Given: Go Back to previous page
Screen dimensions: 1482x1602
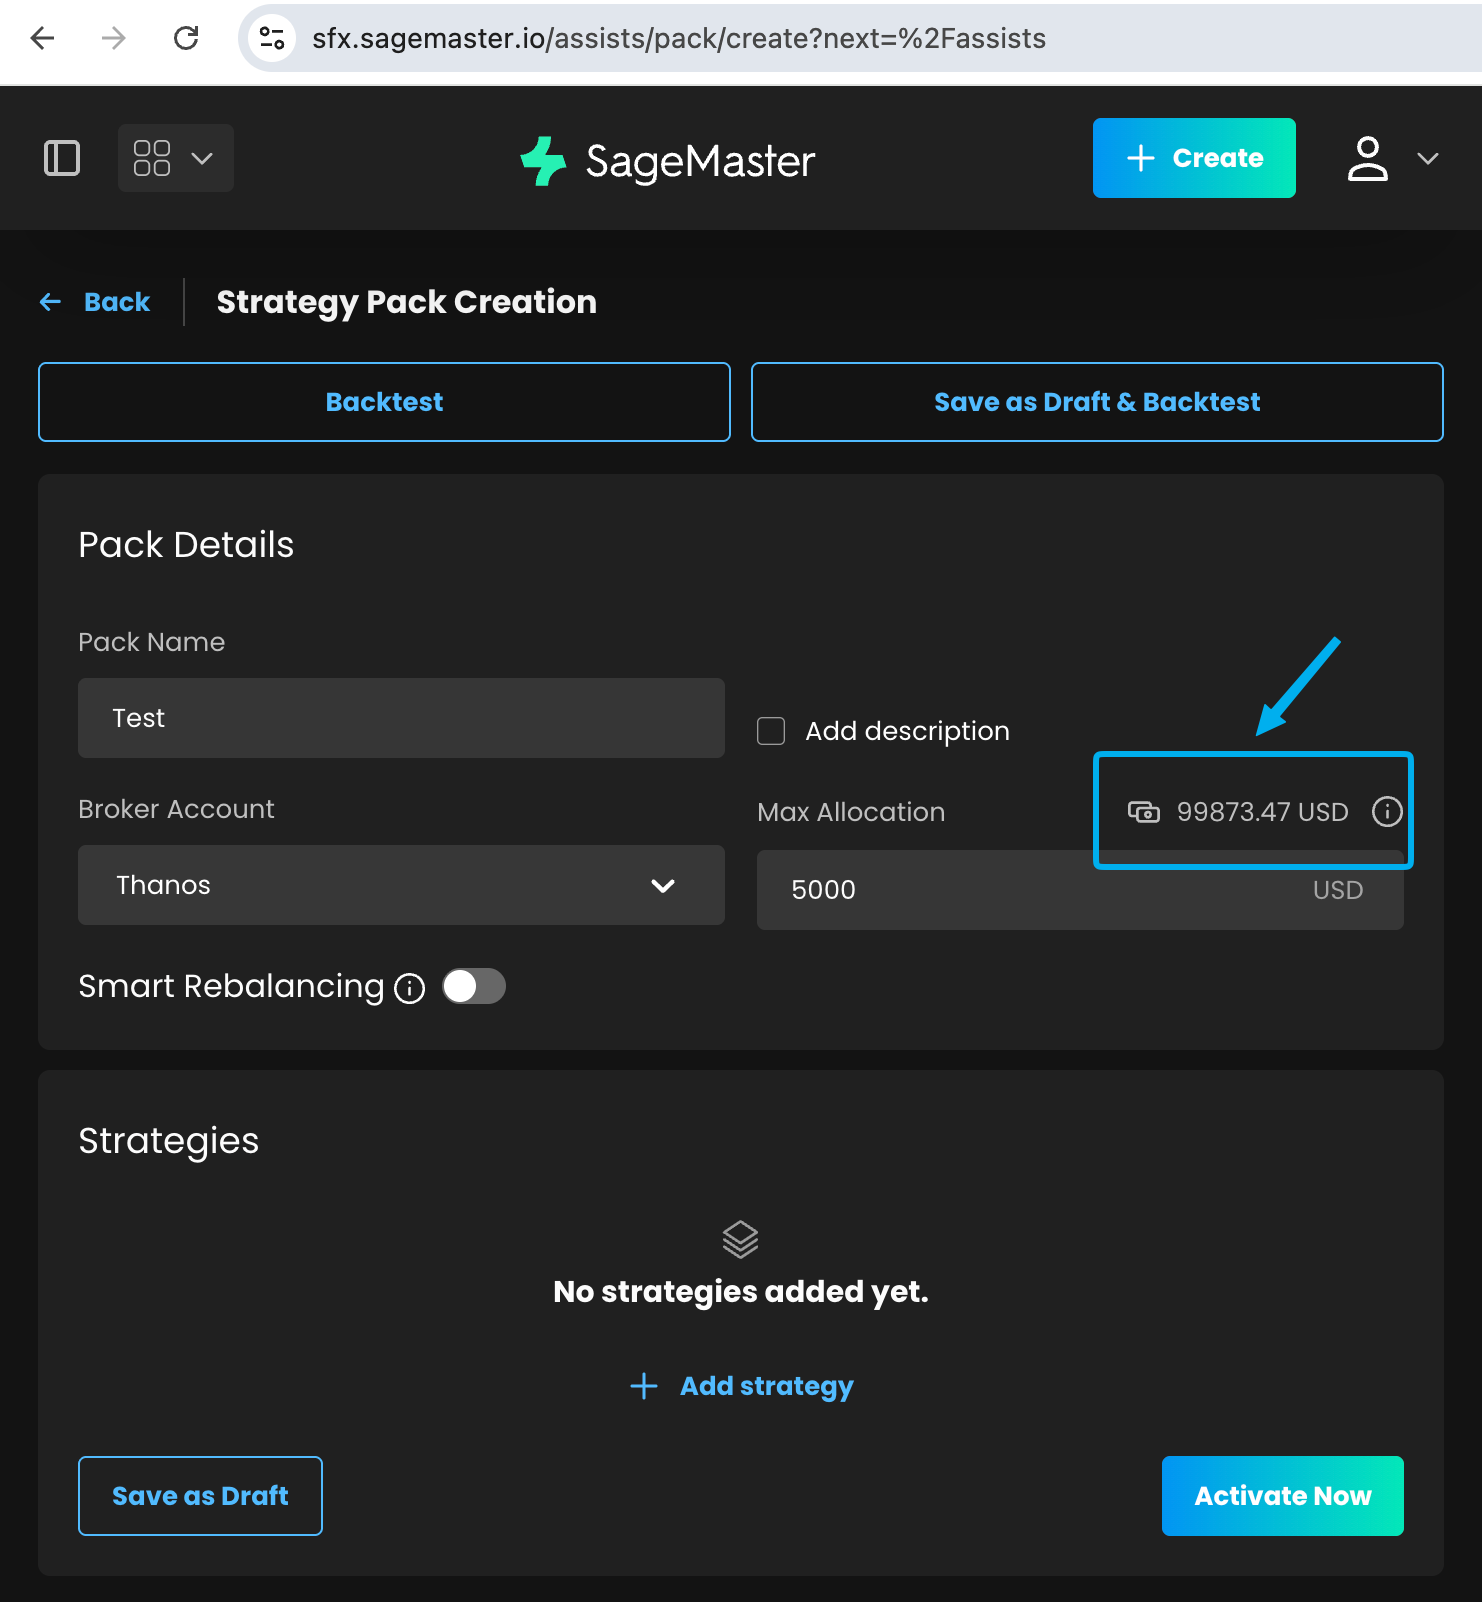Looking at the screenshot, I should [96, 302].
